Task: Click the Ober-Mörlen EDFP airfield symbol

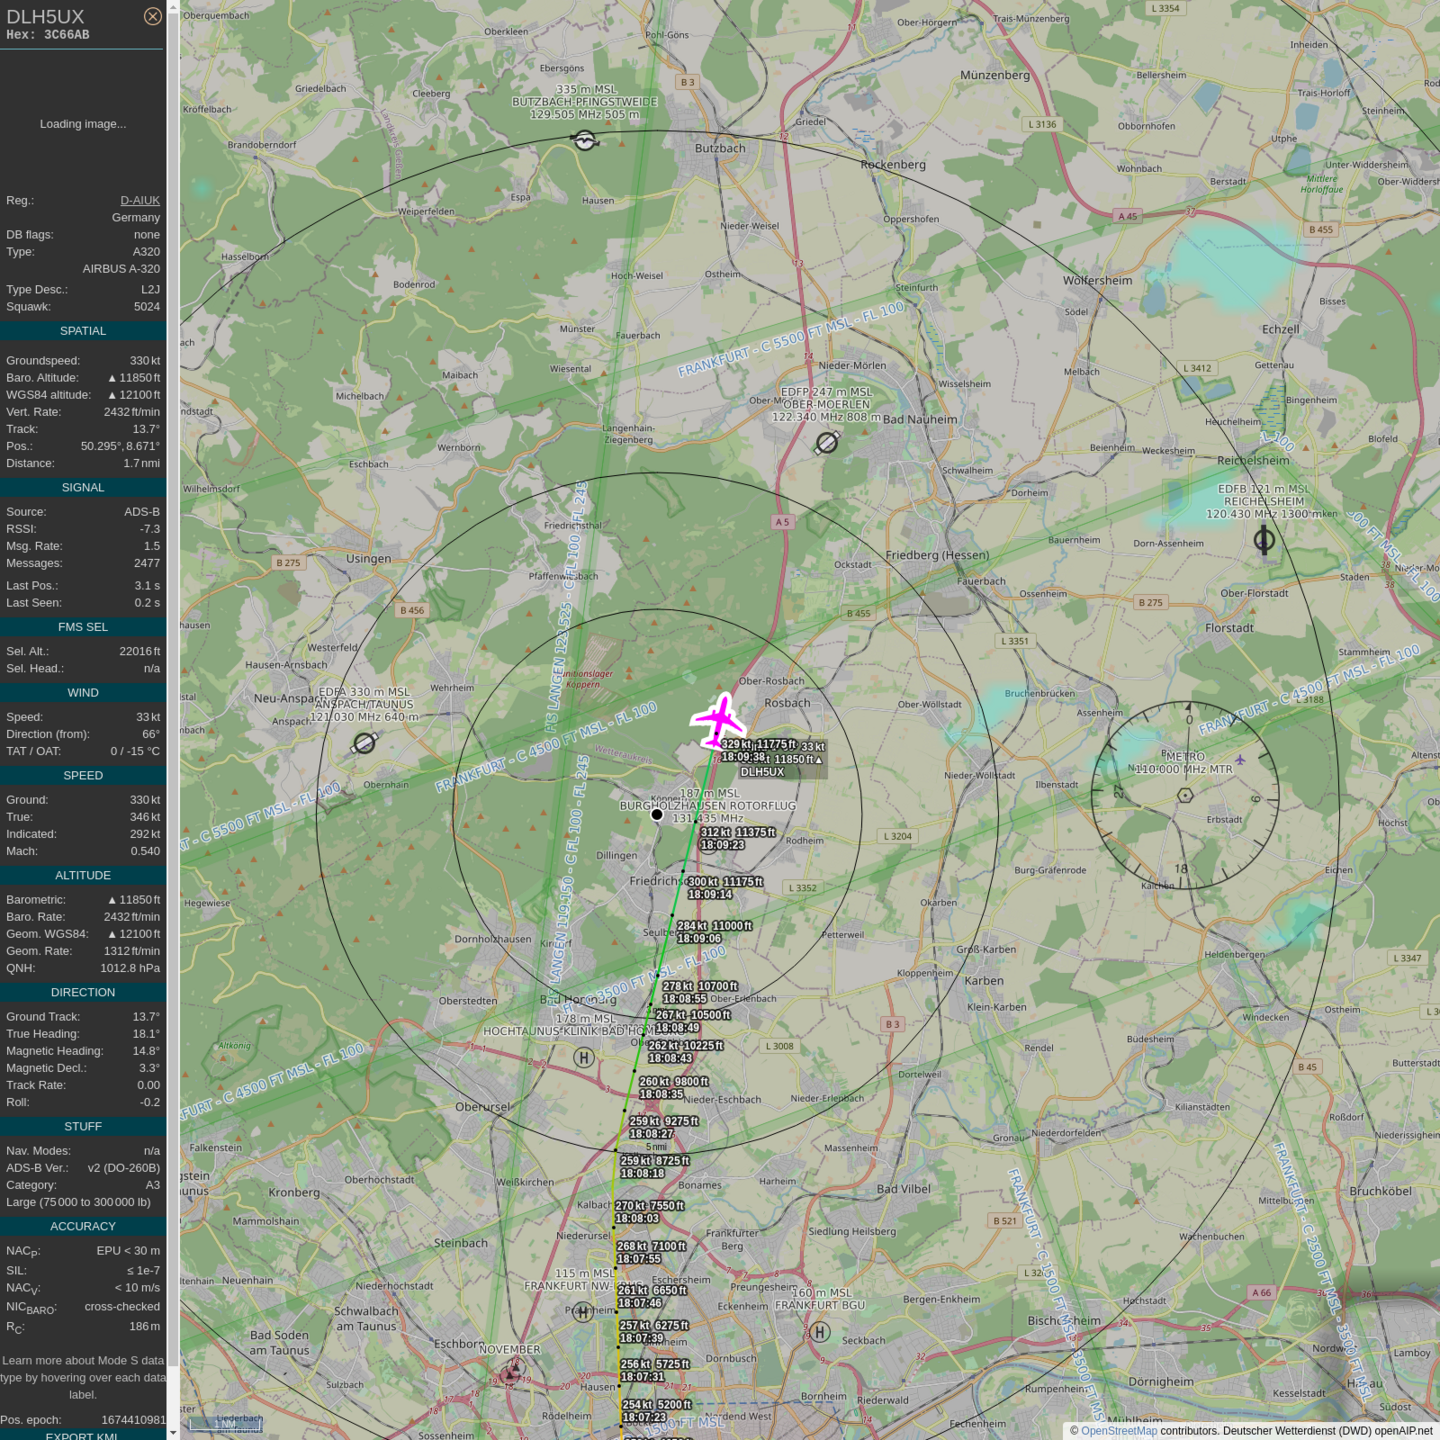Action: [x=827, y=442]
